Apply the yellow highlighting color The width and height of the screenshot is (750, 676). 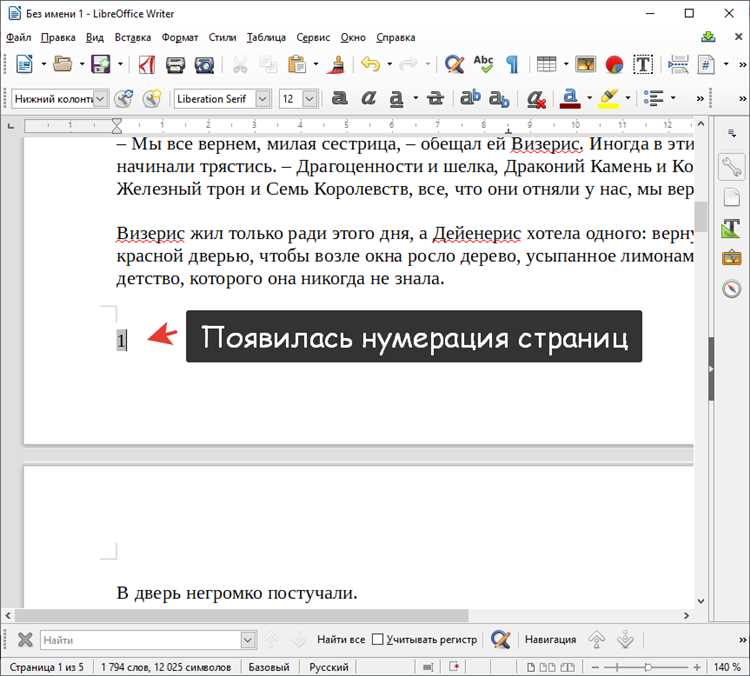click(608, 99)
